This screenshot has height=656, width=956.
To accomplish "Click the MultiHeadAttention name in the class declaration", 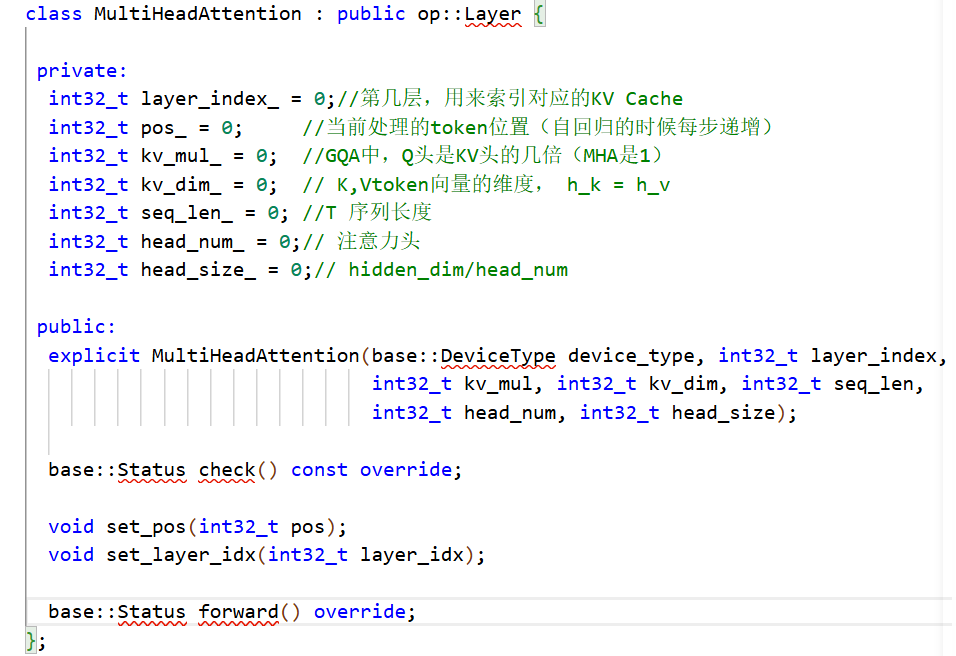I will (198, 13).
